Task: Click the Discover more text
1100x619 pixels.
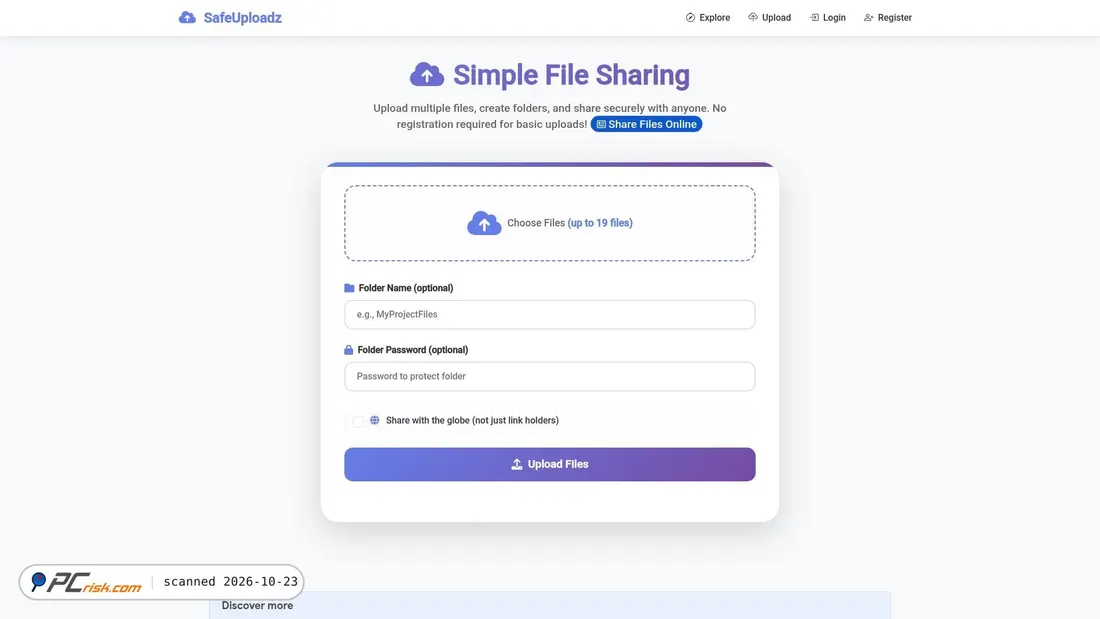Action: (257, 606)
